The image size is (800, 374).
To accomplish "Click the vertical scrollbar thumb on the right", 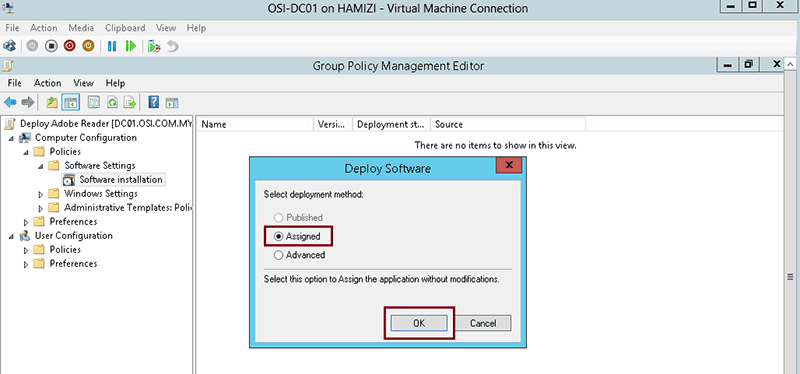I will [790, 277].
